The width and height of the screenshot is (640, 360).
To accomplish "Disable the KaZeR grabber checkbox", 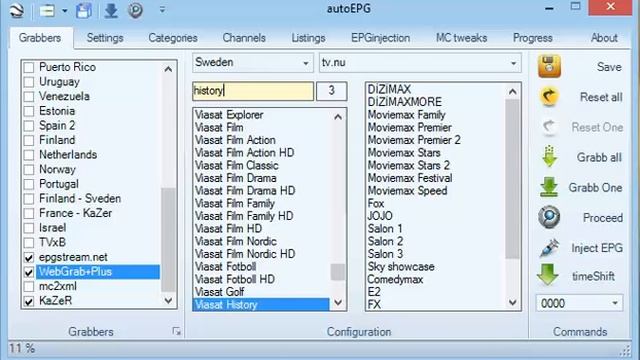I will [29, 301].
